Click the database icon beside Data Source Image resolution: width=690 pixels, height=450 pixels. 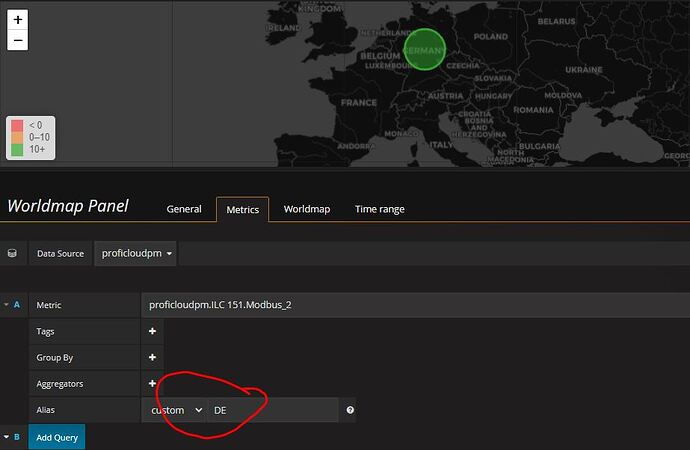(x=12, y=253)
